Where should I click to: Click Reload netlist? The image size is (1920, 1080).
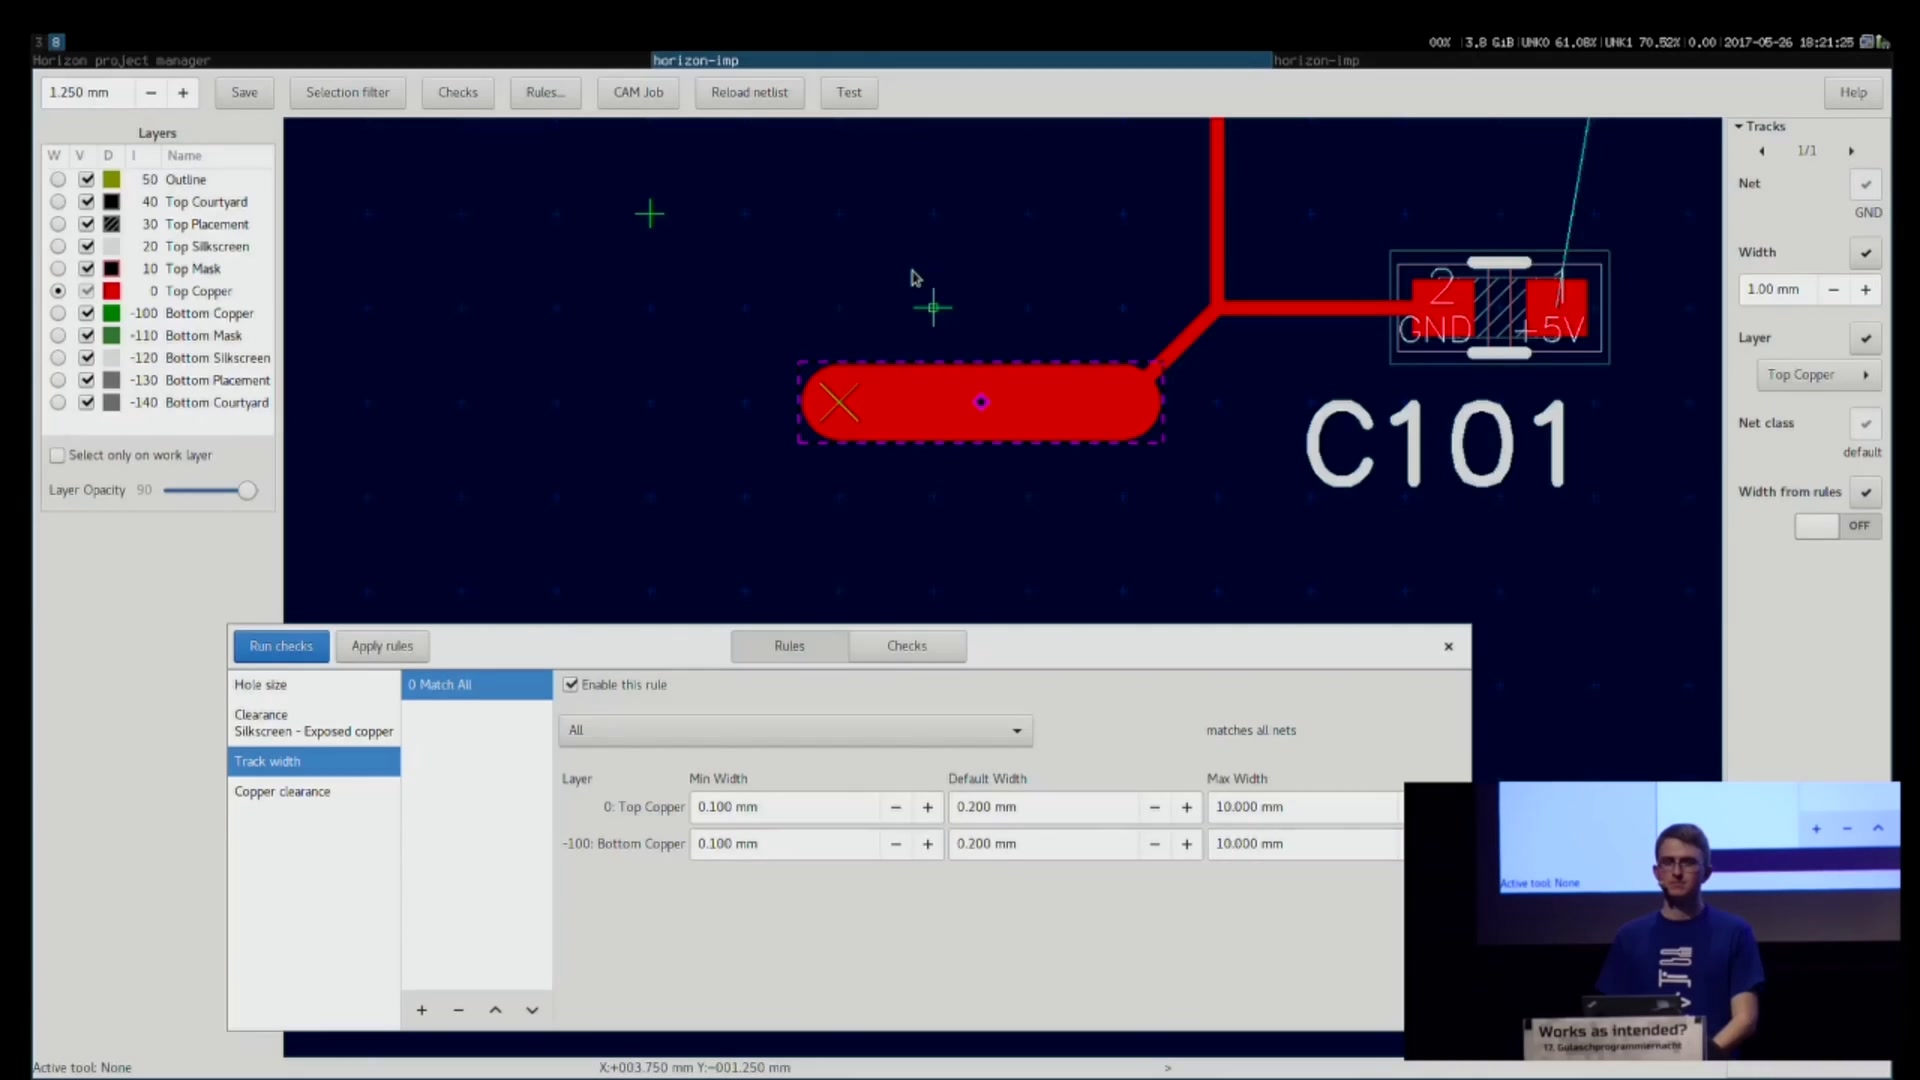pyautogui.click(x=750, y=93)
